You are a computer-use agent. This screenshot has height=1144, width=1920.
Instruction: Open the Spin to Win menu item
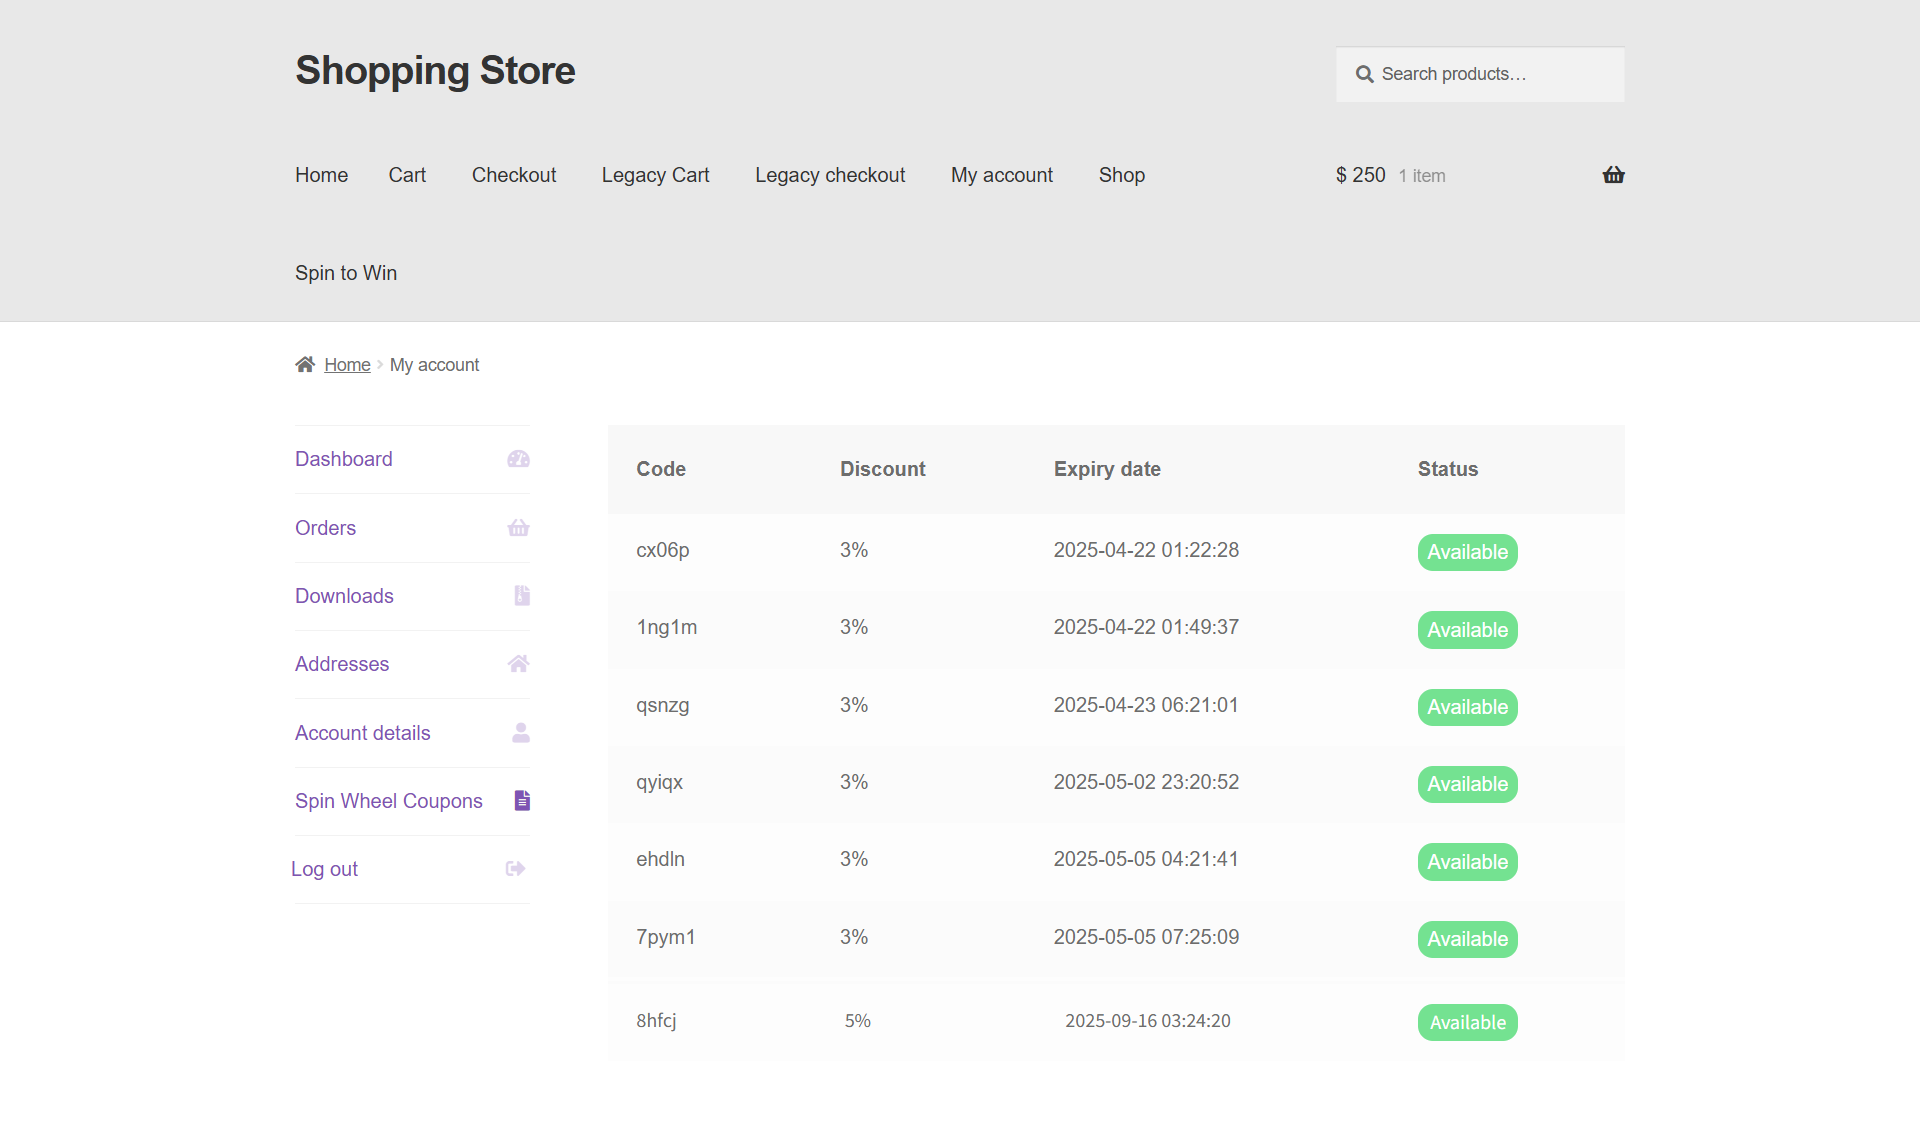coord(346,273)
